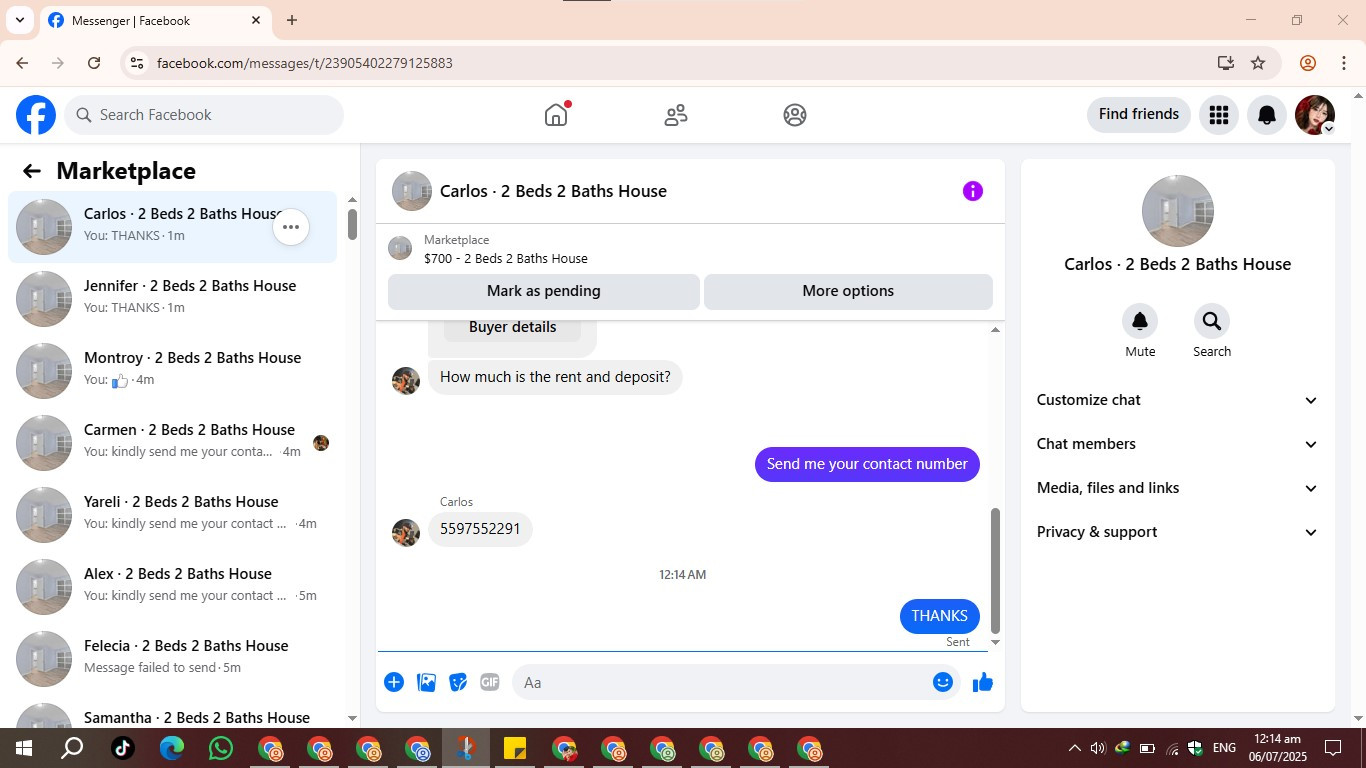Reload the page in the browser
1366x768 pixels.
click(94, 63)
